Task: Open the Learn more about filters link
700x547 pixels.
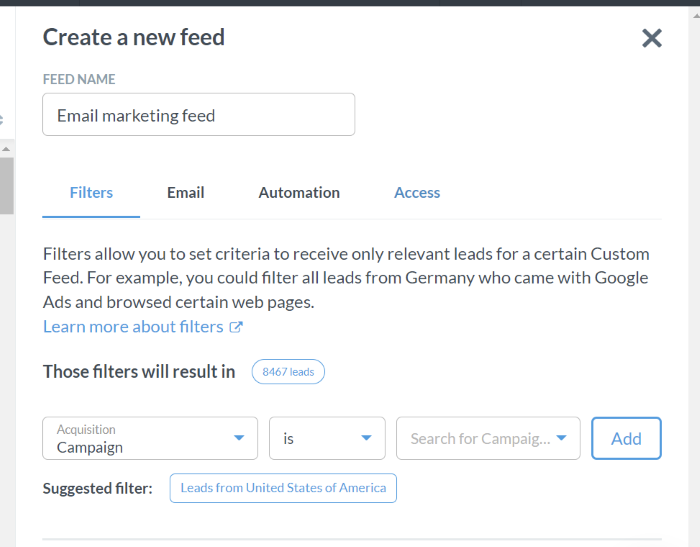Action: pos(133,327)
